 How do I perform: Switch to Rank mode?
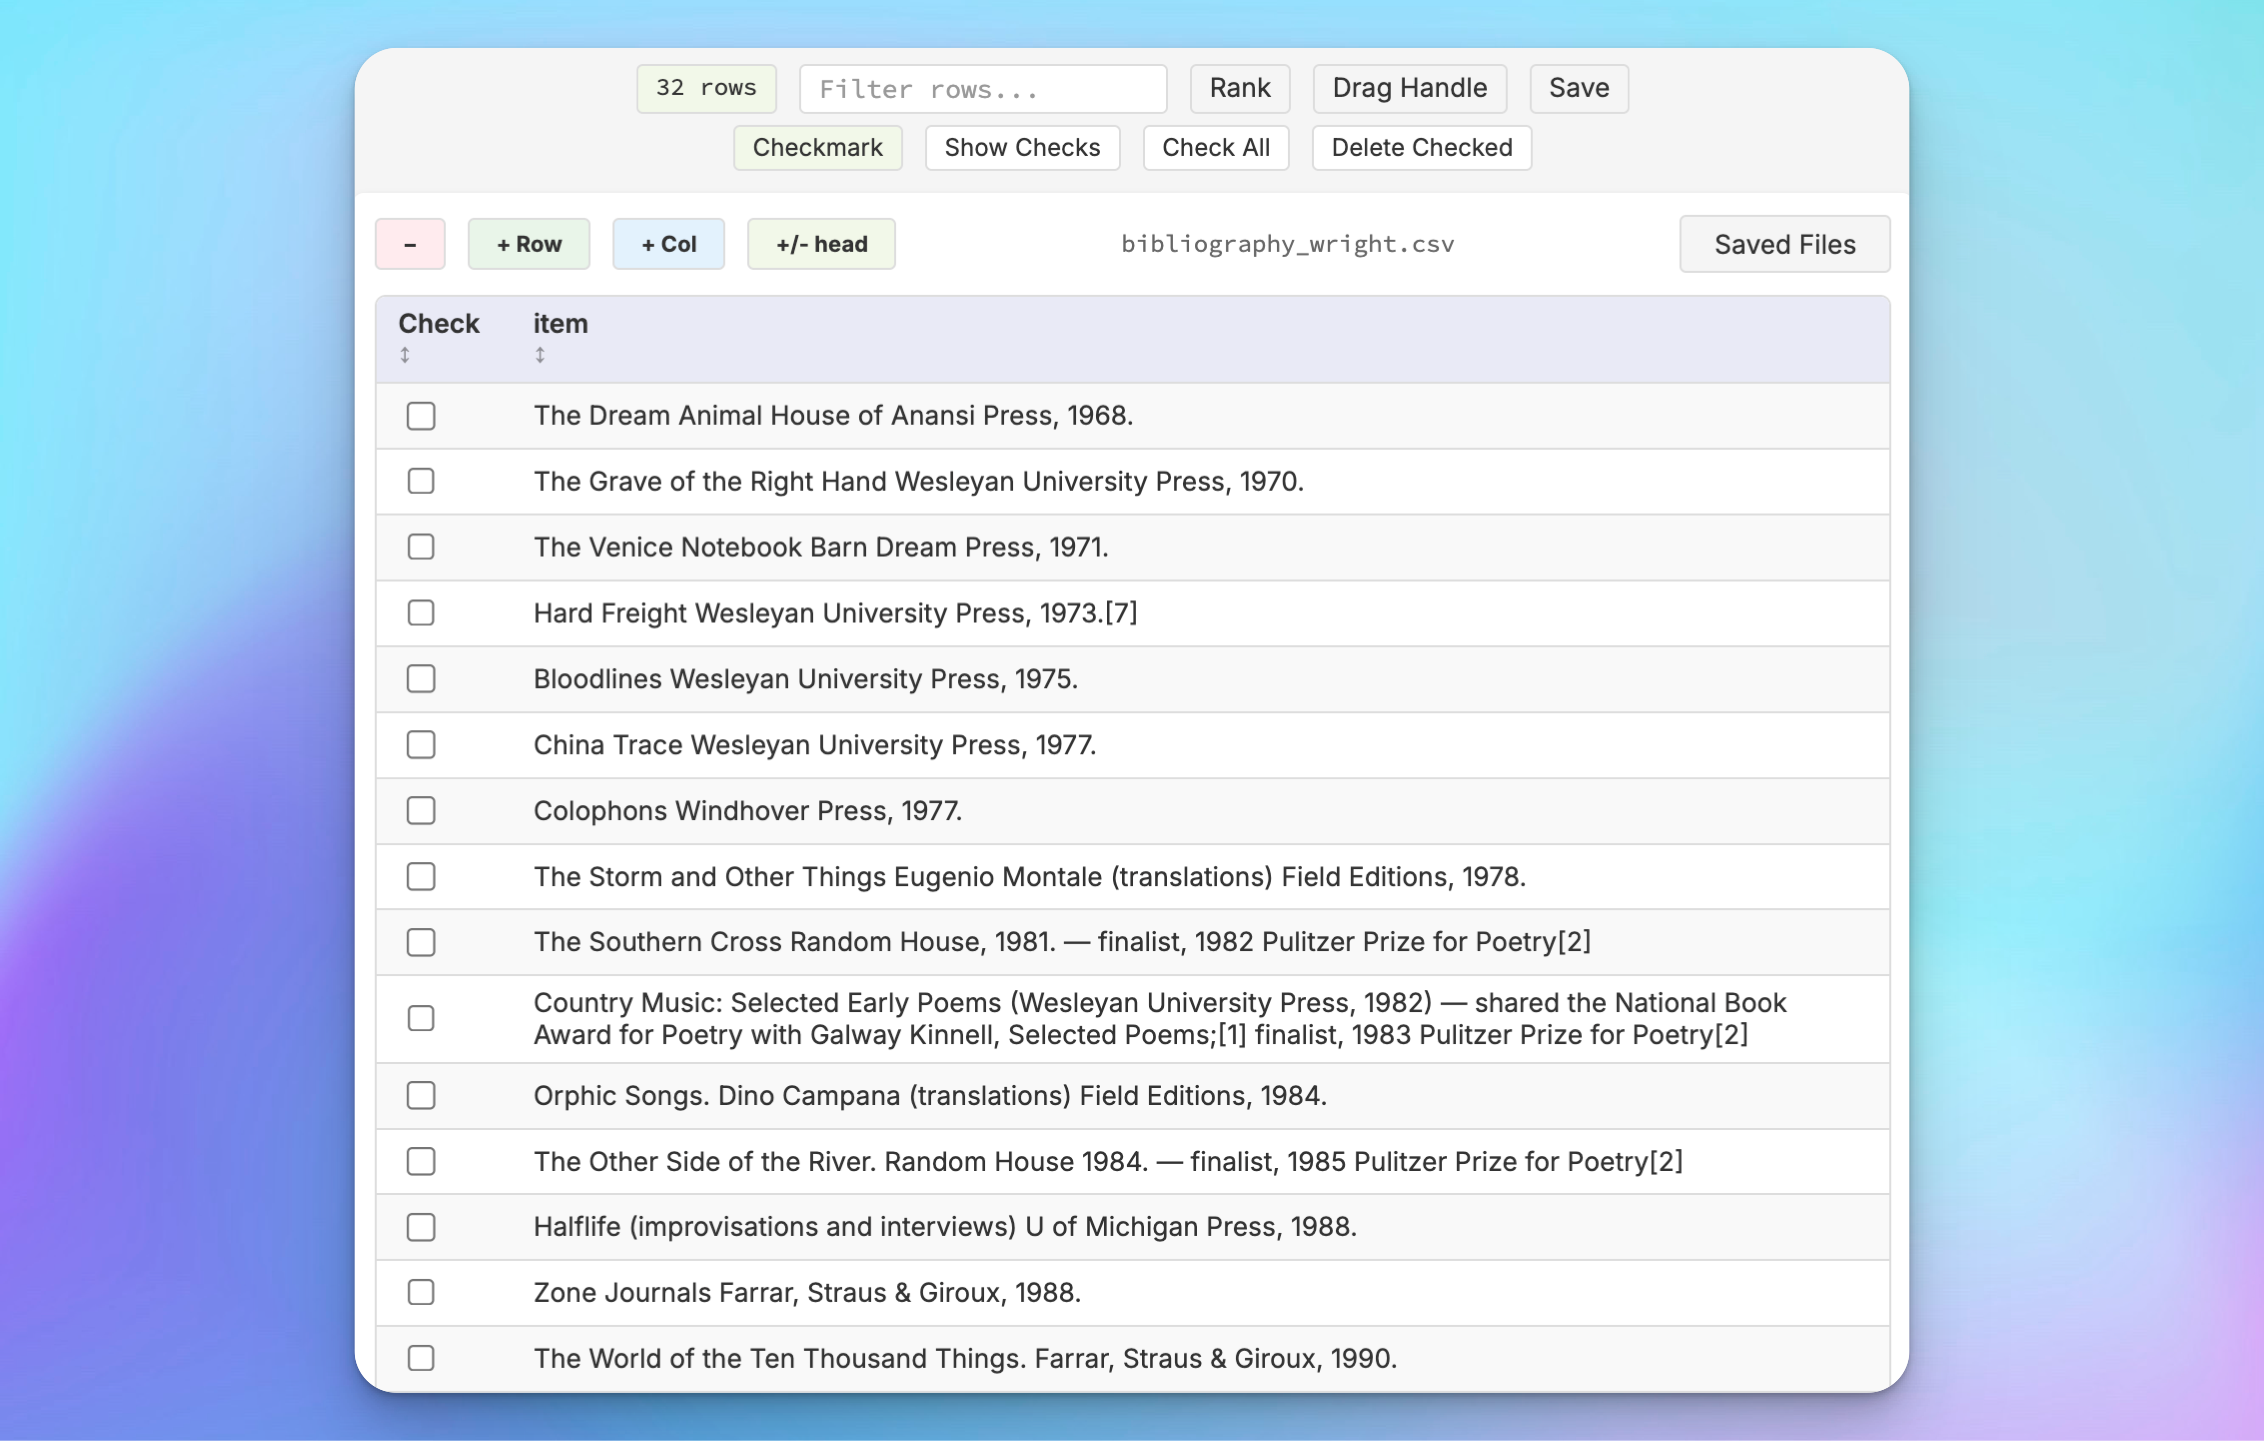click(1239, 88)
